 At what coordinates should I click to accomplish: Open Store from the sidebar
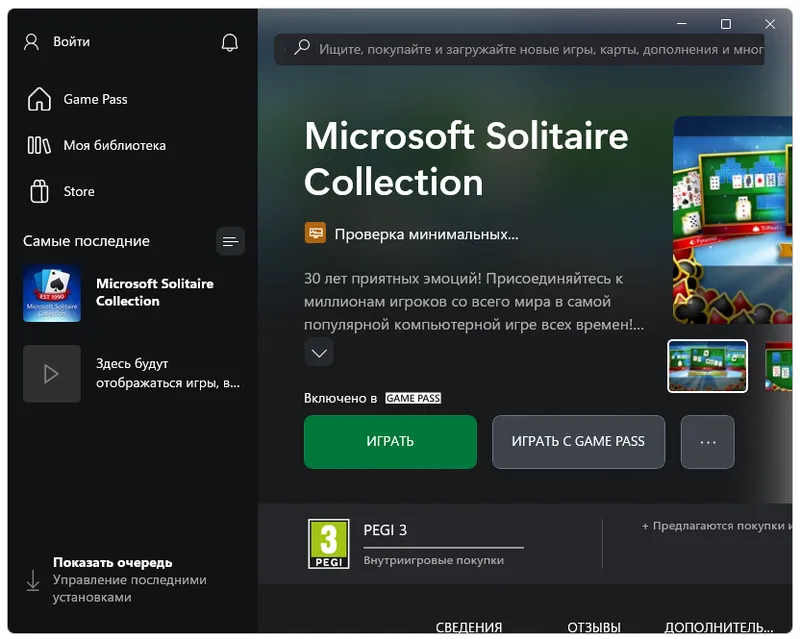coord(79,191)
